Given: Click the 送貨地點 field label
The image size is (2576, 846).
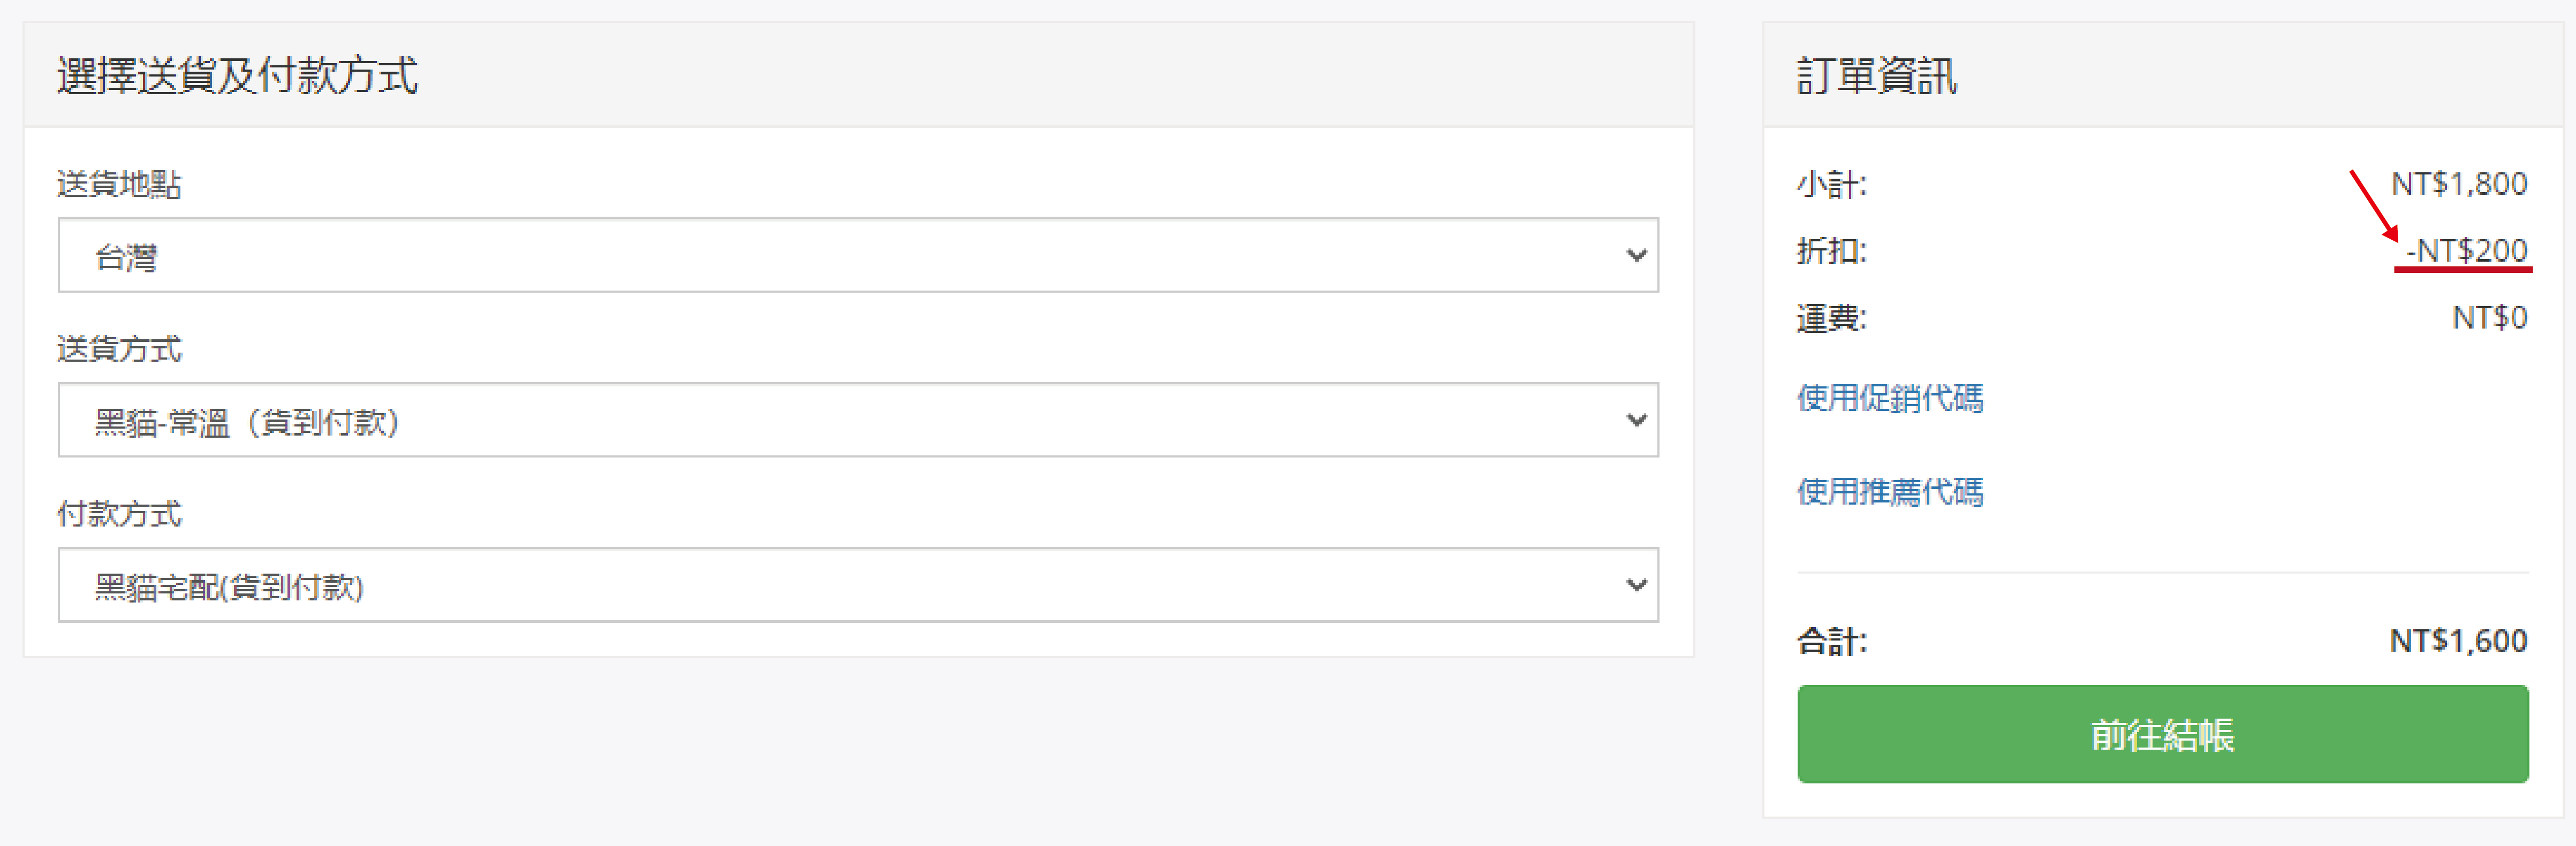Looking at the screenshot, I should coord(119,184).
